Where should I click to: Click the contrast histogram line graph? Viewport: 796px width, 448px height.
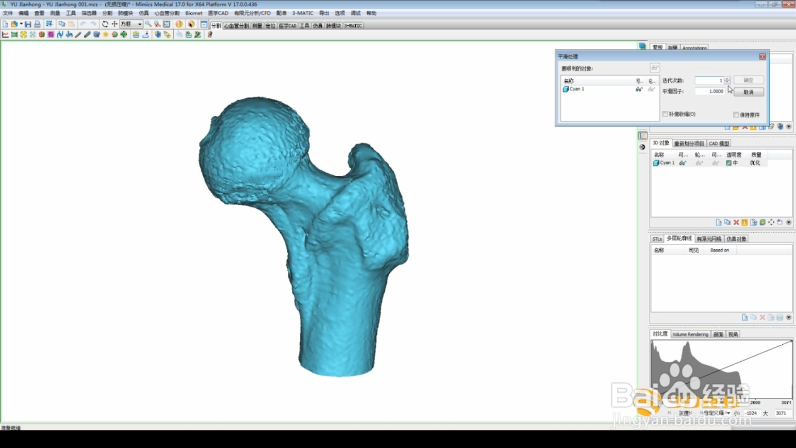(x=721, y=370)
